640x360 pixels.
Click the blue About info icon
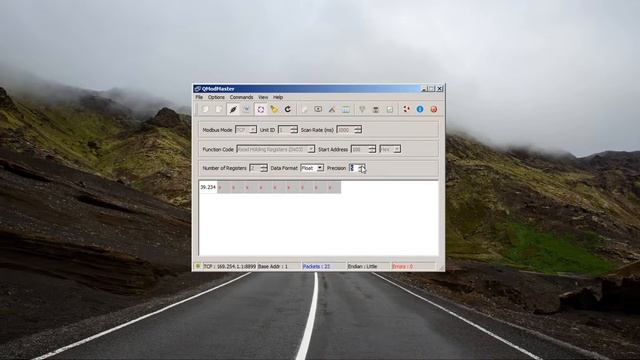pos(420,109)
